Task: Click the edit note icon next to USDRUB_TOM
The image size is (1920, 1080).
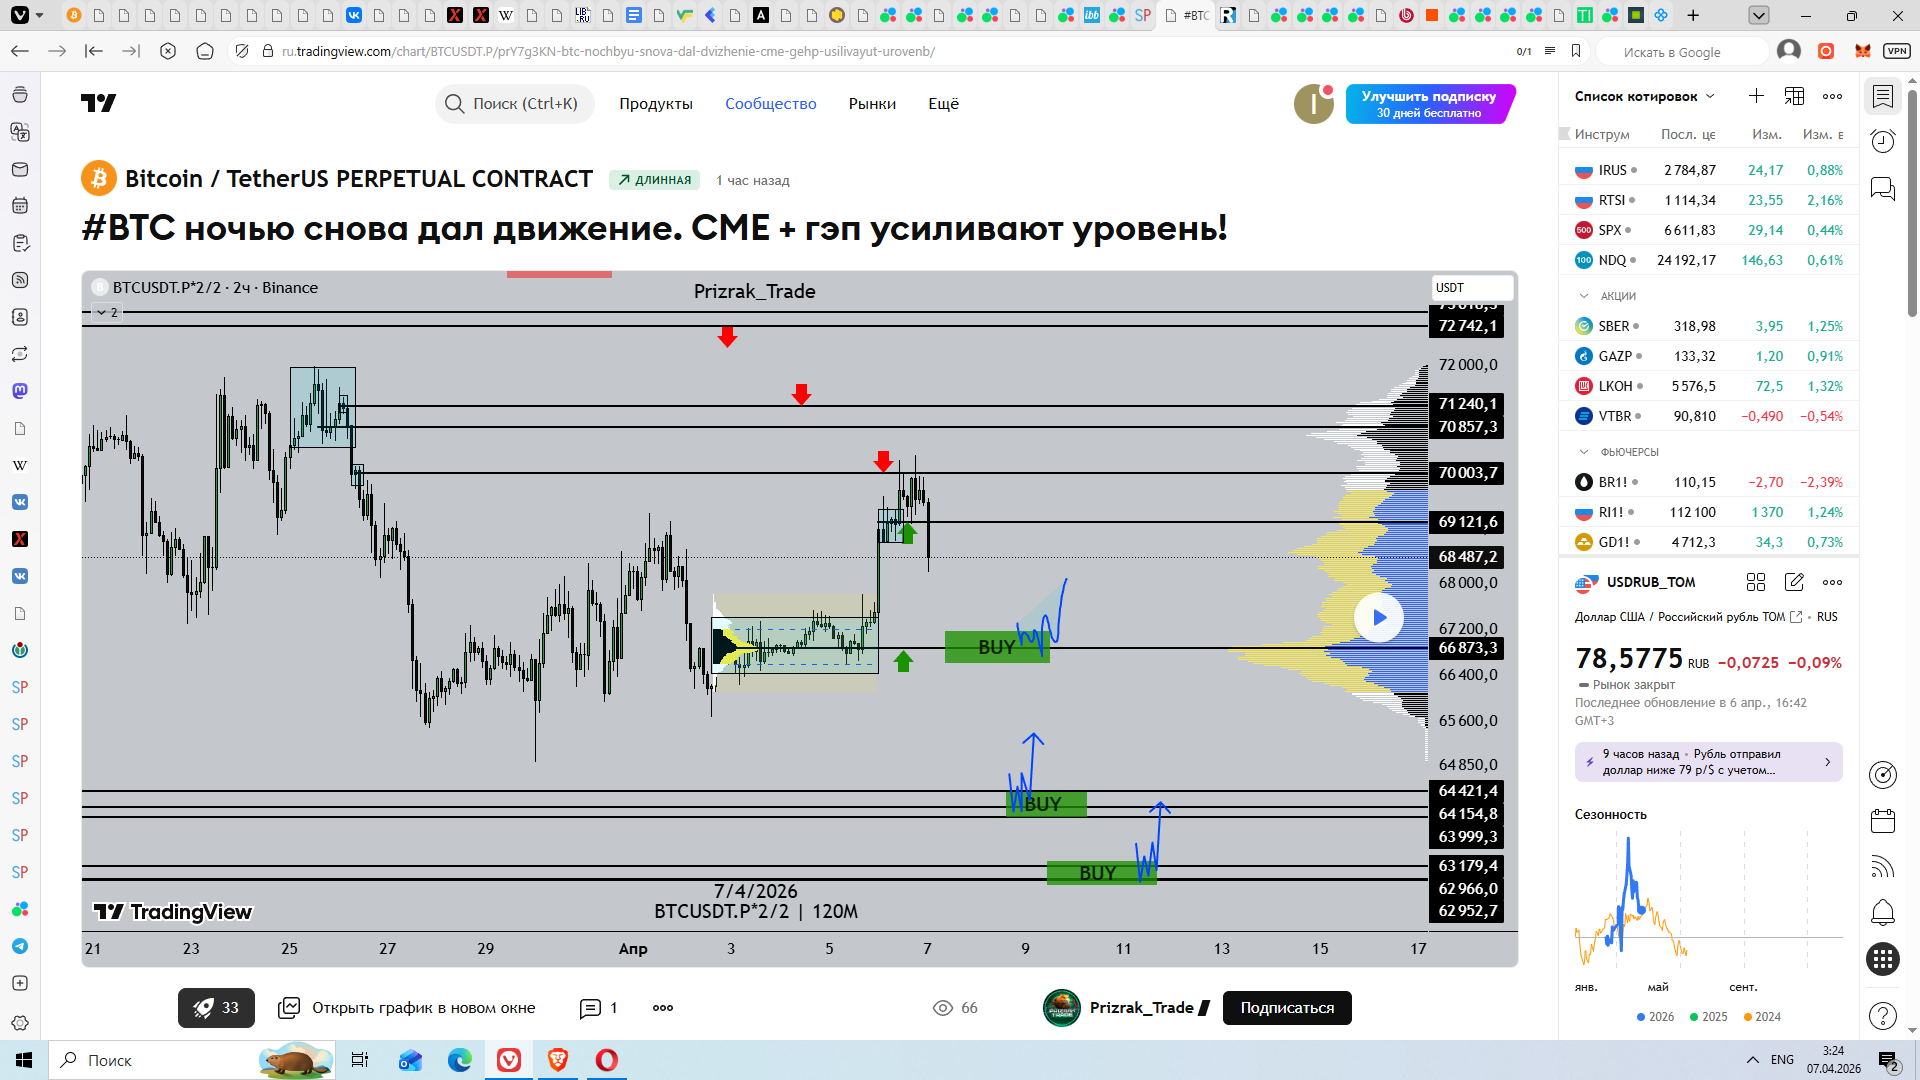Action: point(1794,582)
